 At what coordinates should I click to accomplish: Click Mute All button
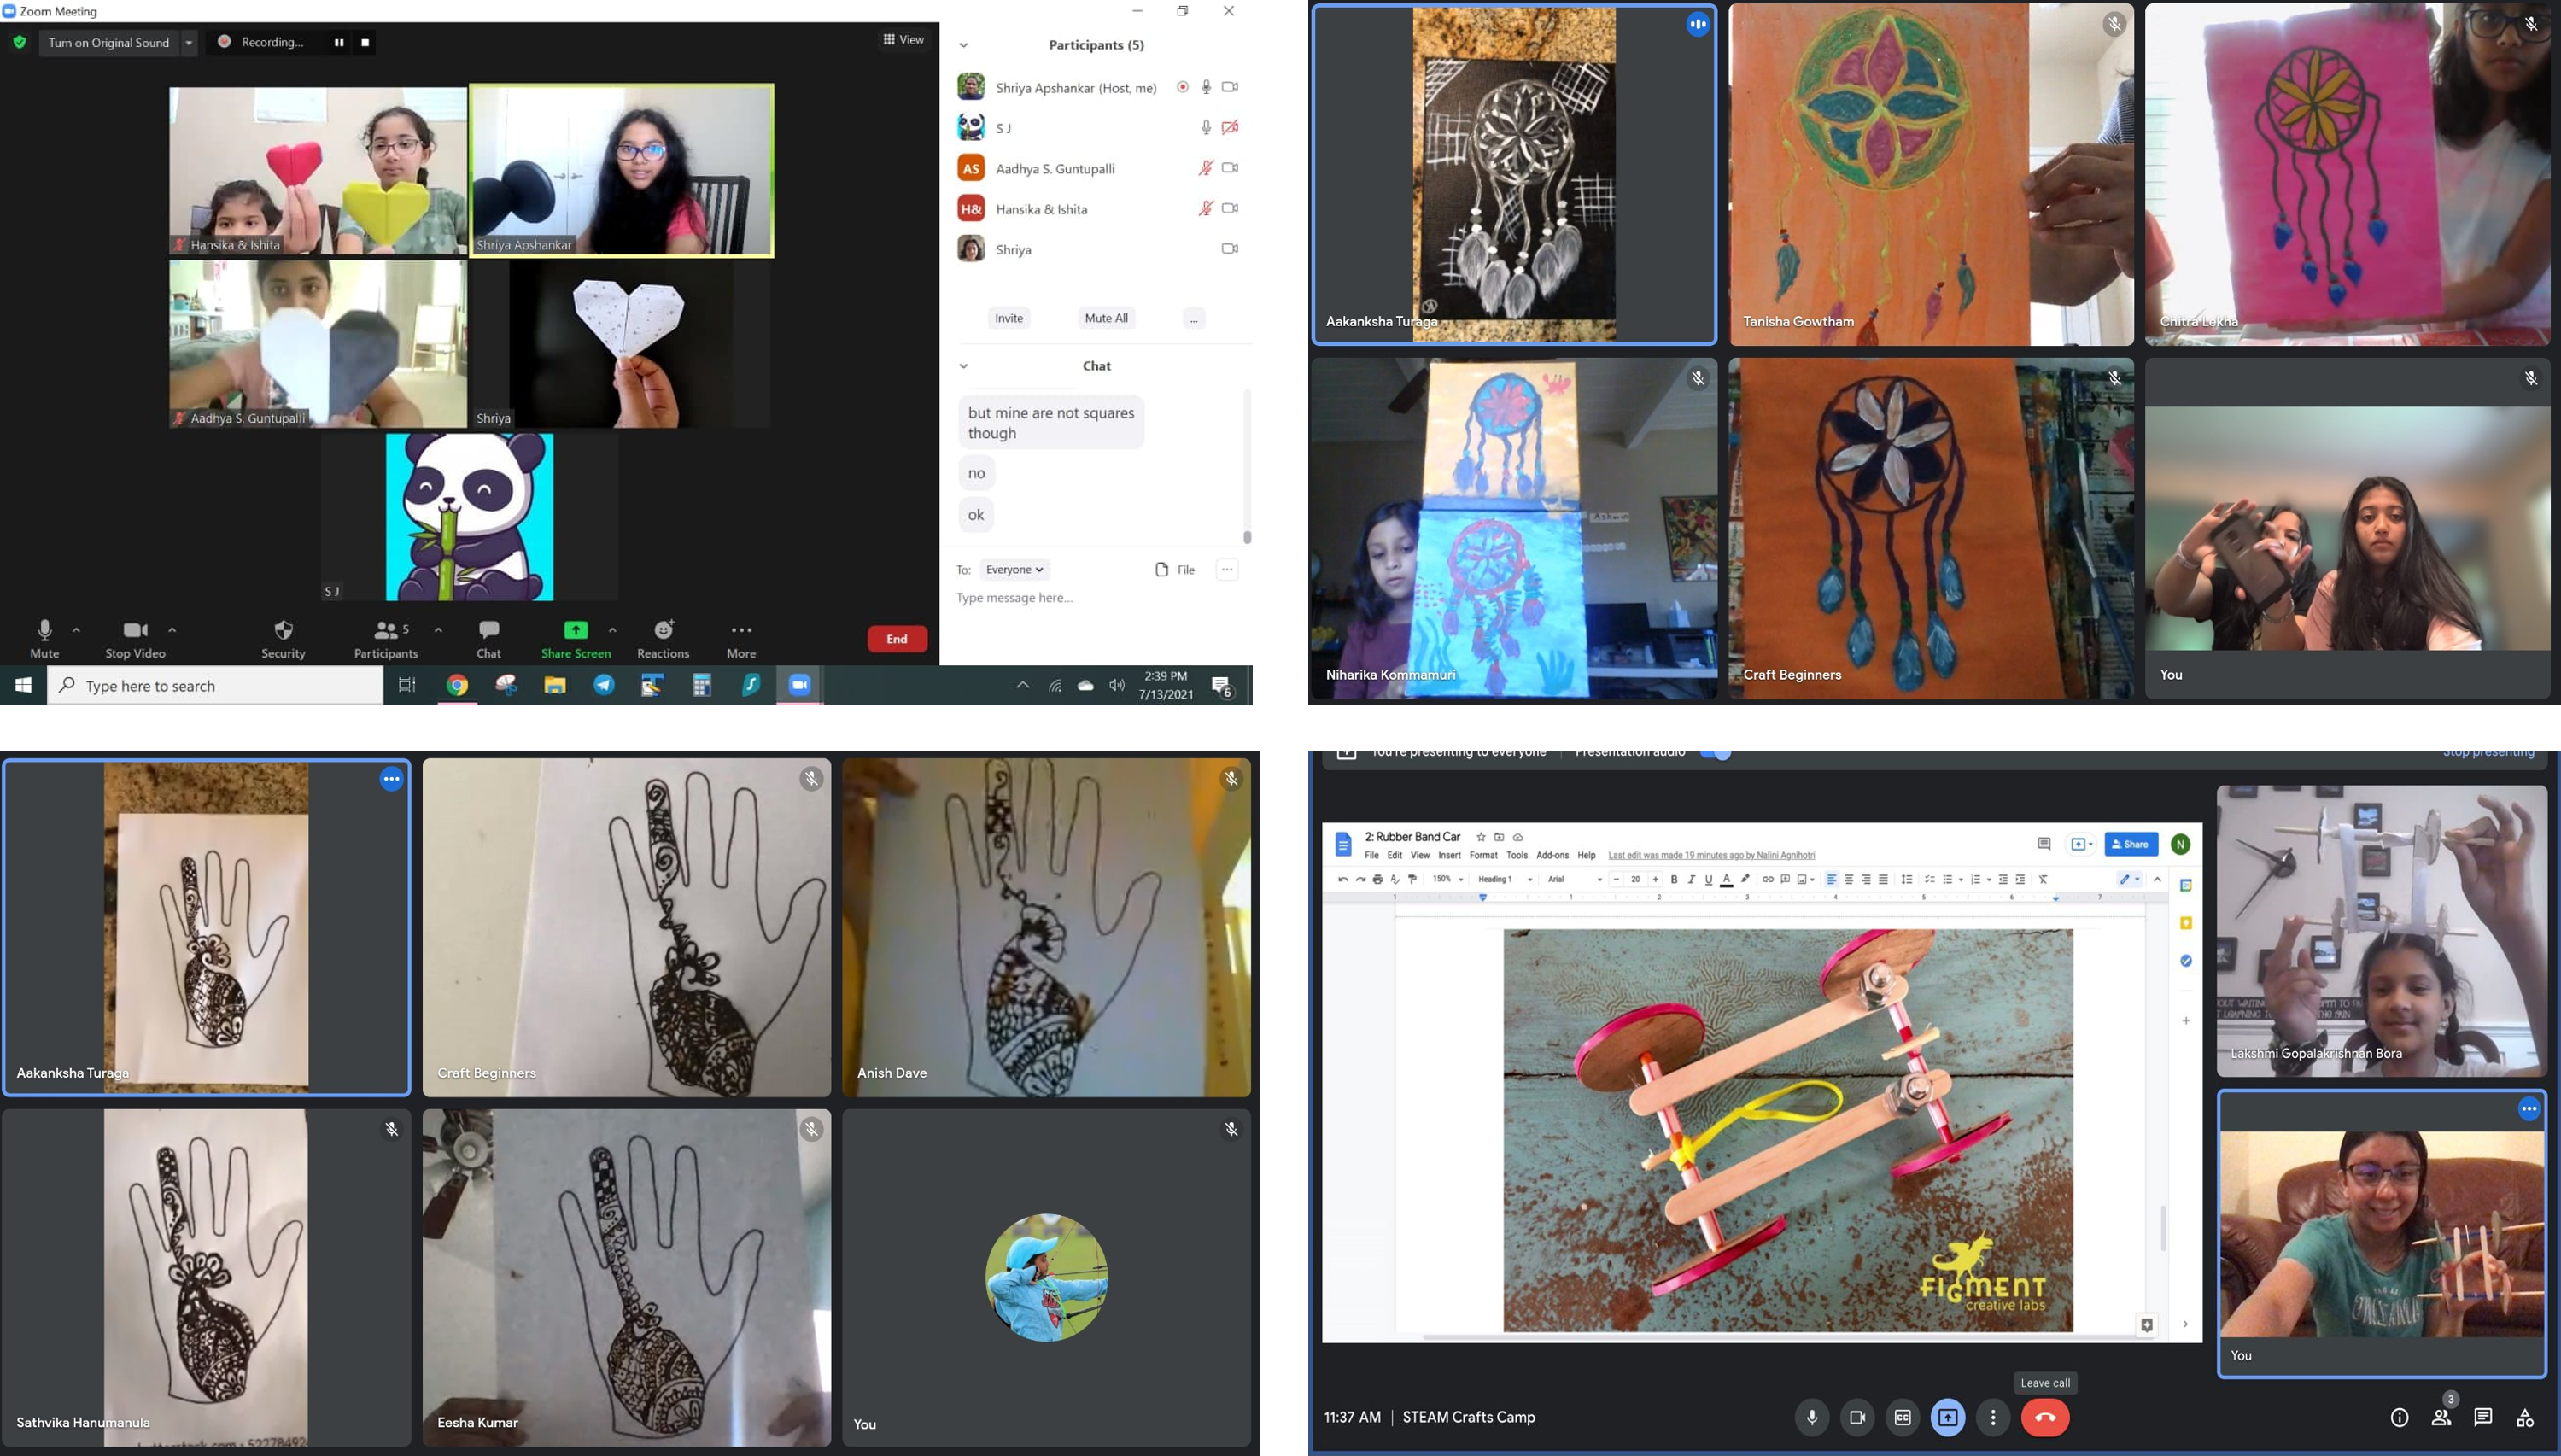(x=1106, y=318)
